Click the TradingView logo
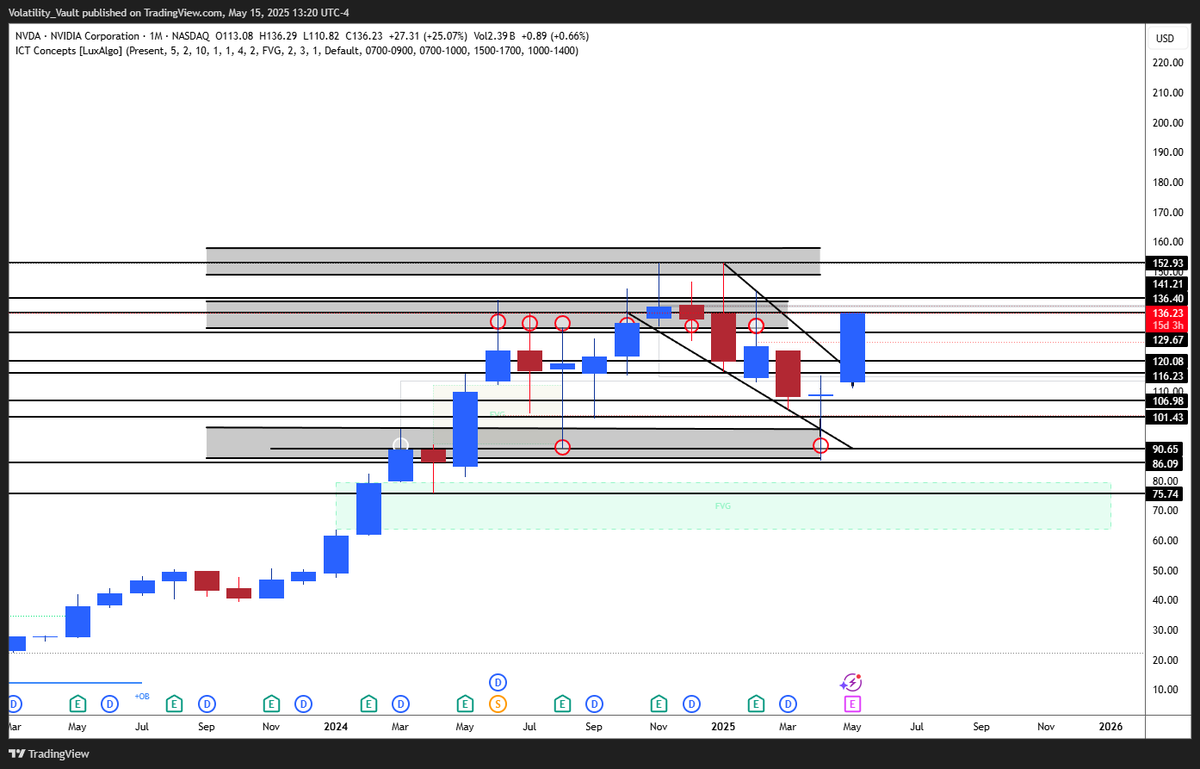The height and width of the screenshot is (769, 1200). pyautogui.click(x=49, y=753)
